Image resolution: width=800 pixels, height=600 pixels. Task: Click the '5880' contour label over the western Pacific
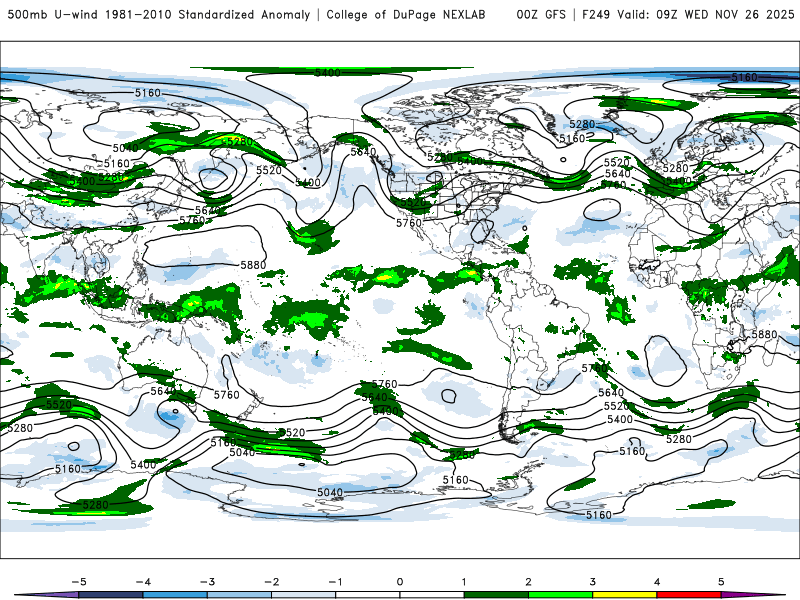click(254, 265)
